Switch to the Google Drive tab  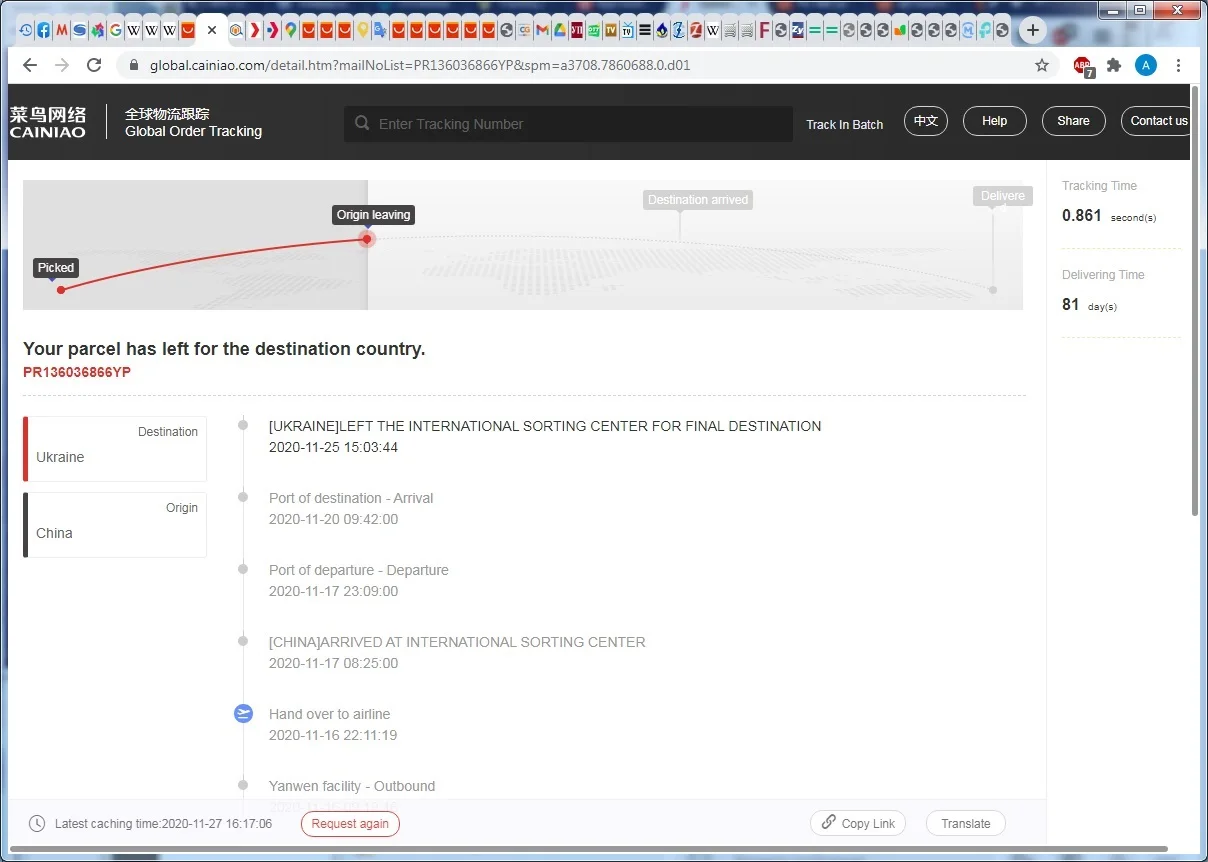[561, 30]
